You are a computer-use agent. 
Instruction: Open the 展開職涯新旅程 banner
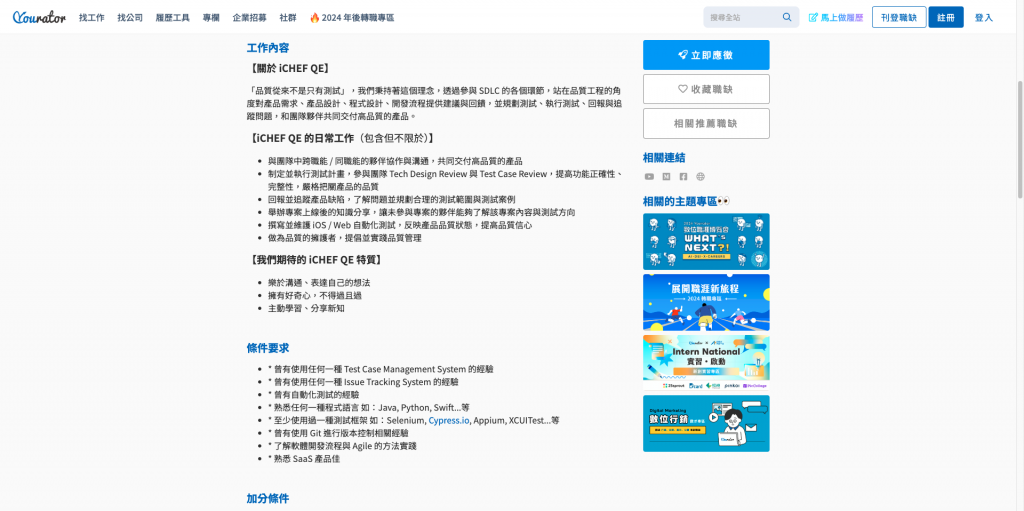coord(706,302)
